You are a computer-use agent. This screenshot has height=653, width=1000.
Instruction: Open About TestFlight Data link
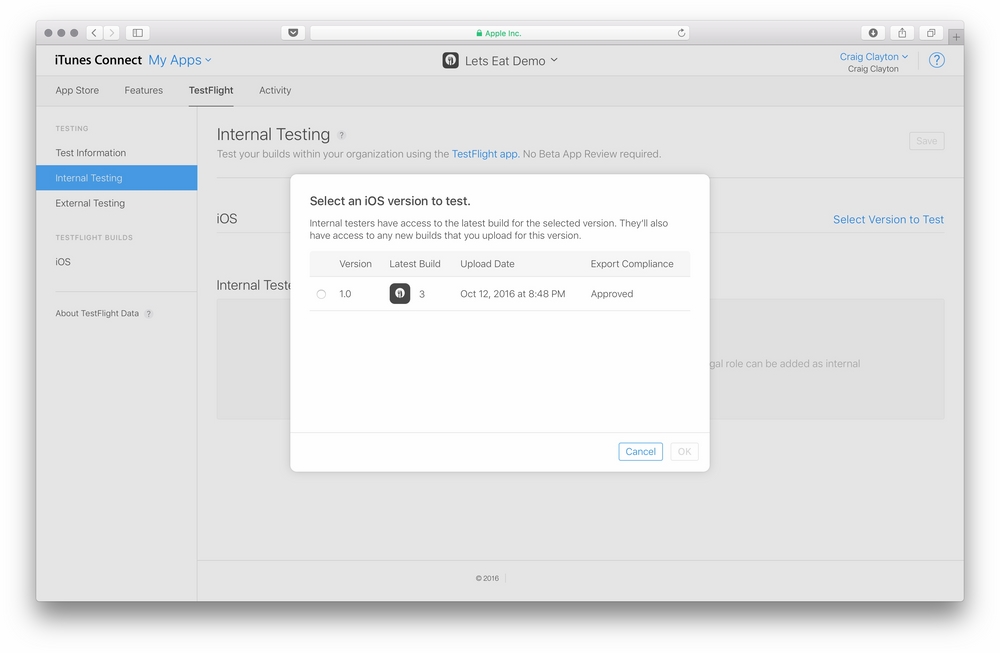pyautogui.click(x=97, y=314)
